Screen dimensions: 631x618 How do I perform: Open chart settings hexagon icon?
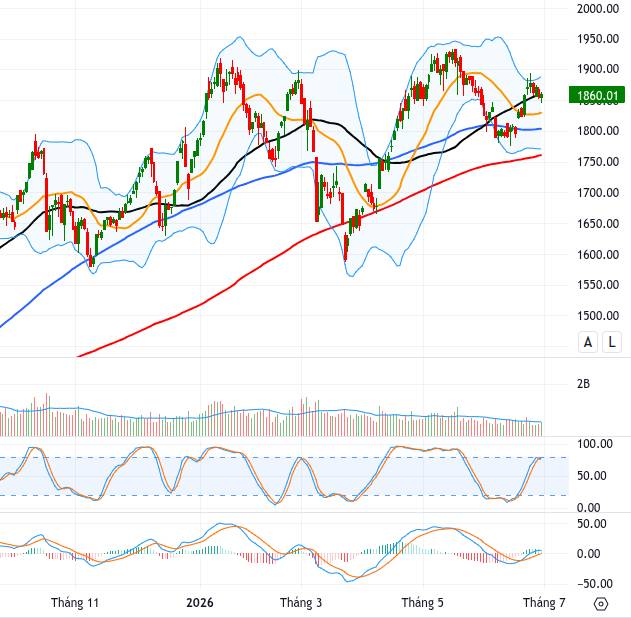click(x=600, y=604)
